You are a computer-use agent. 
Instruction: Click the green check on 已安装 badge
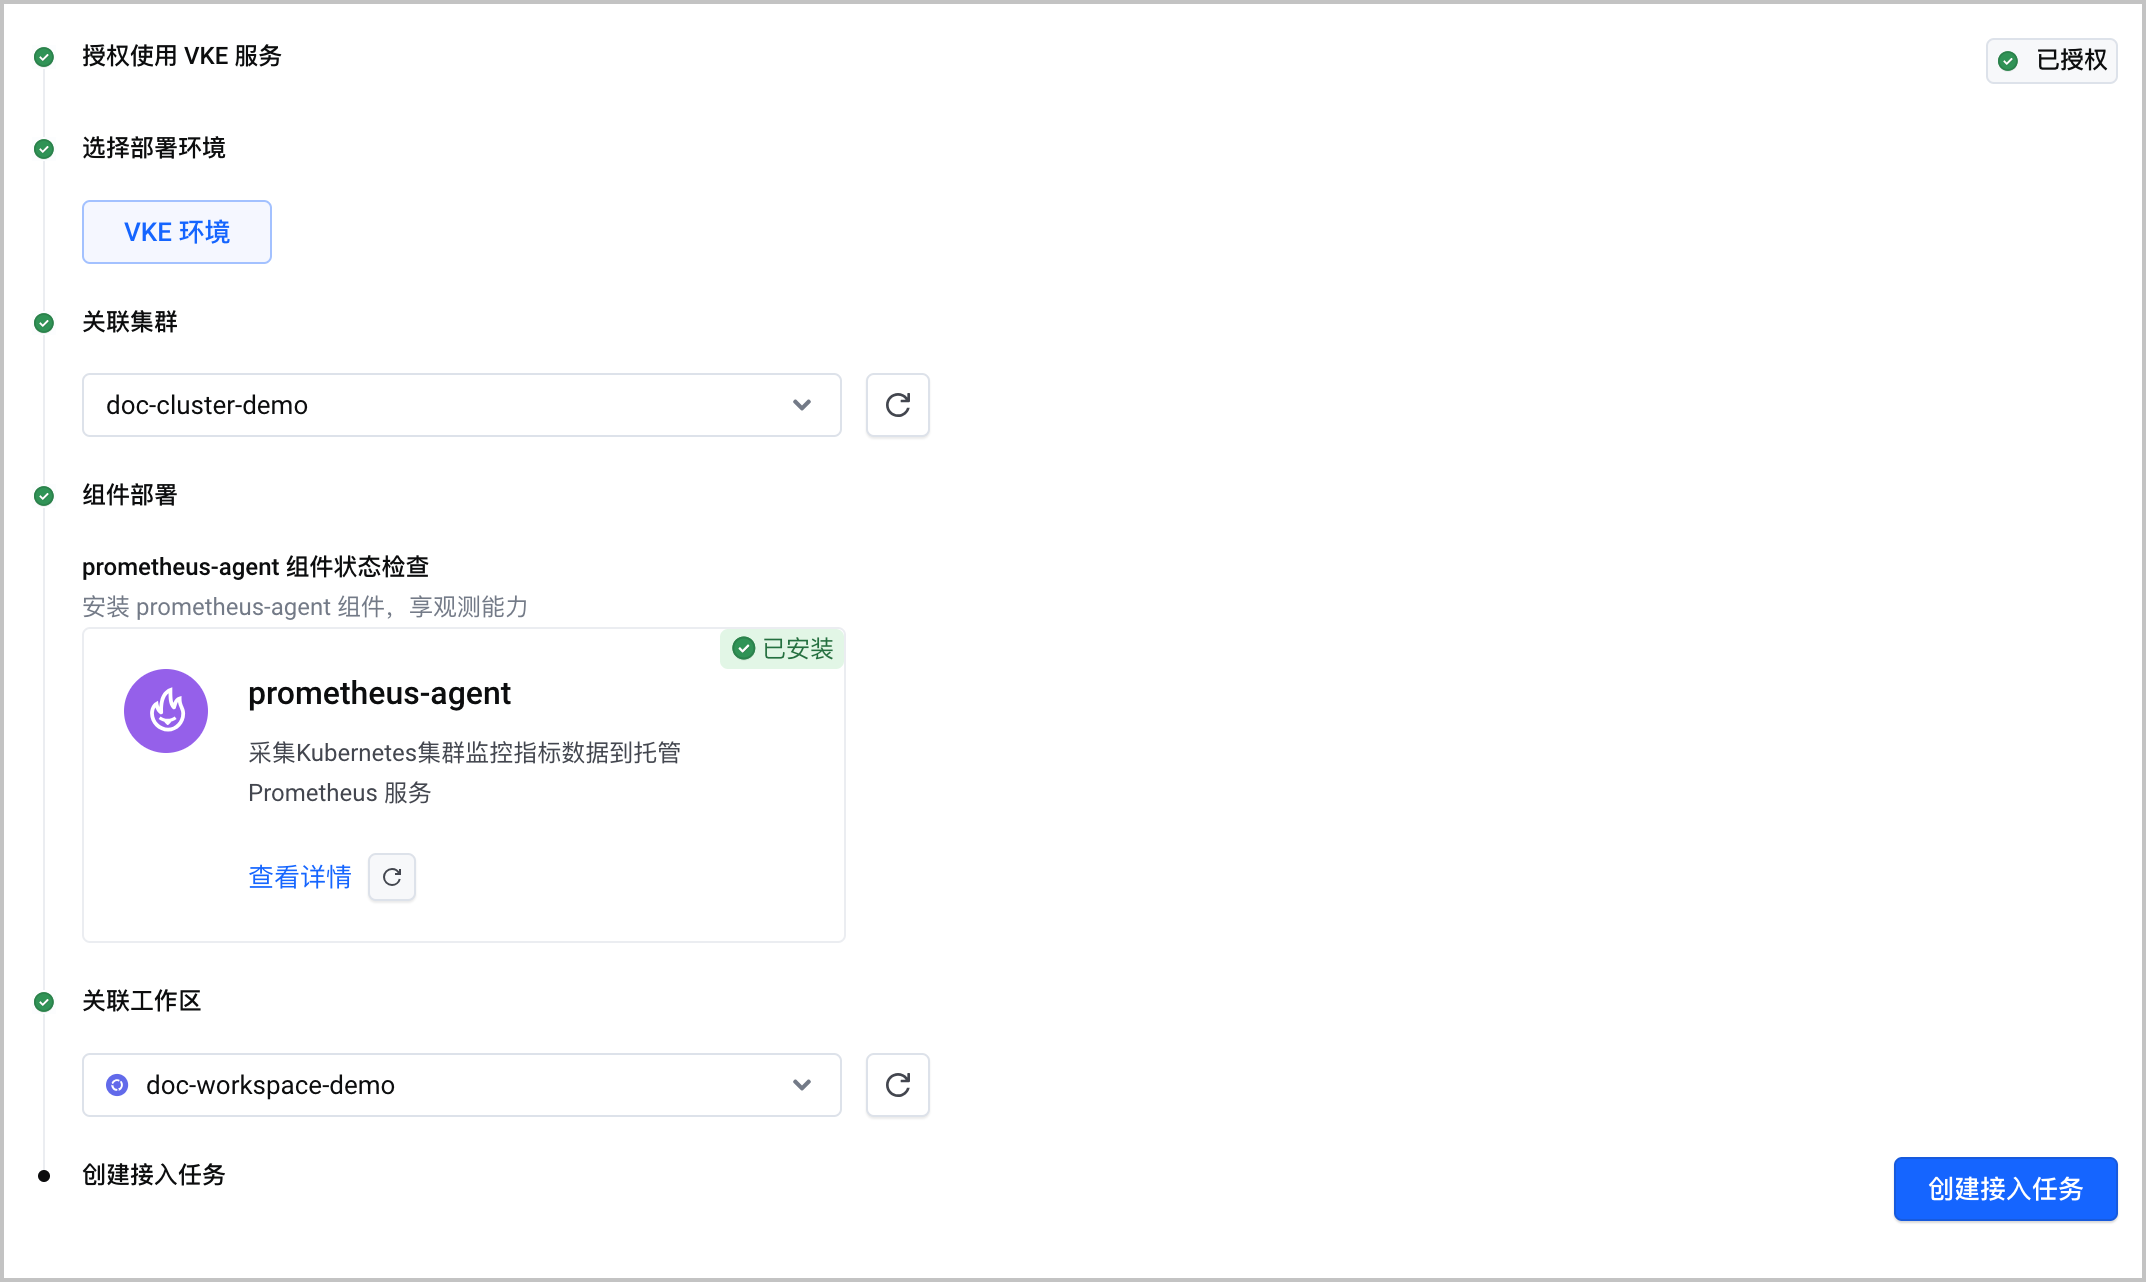743,649
